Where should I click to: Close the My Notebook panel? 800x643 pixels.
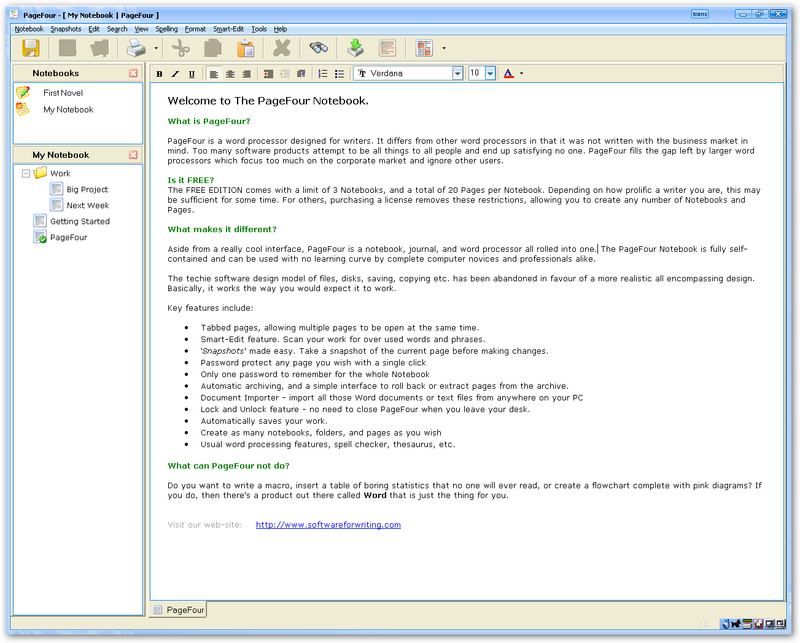click(133, 155)
